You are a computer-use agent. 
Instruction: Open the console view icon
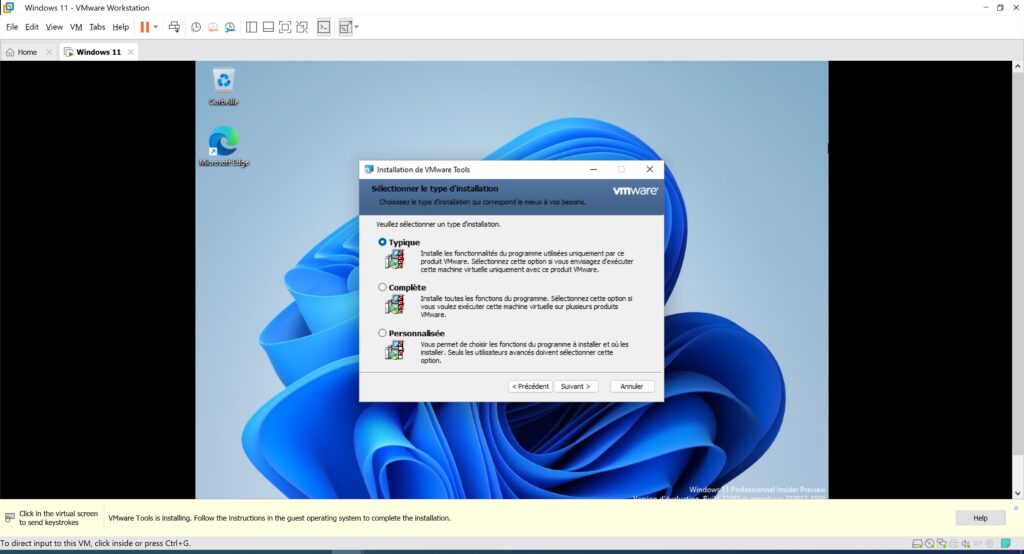324,27
